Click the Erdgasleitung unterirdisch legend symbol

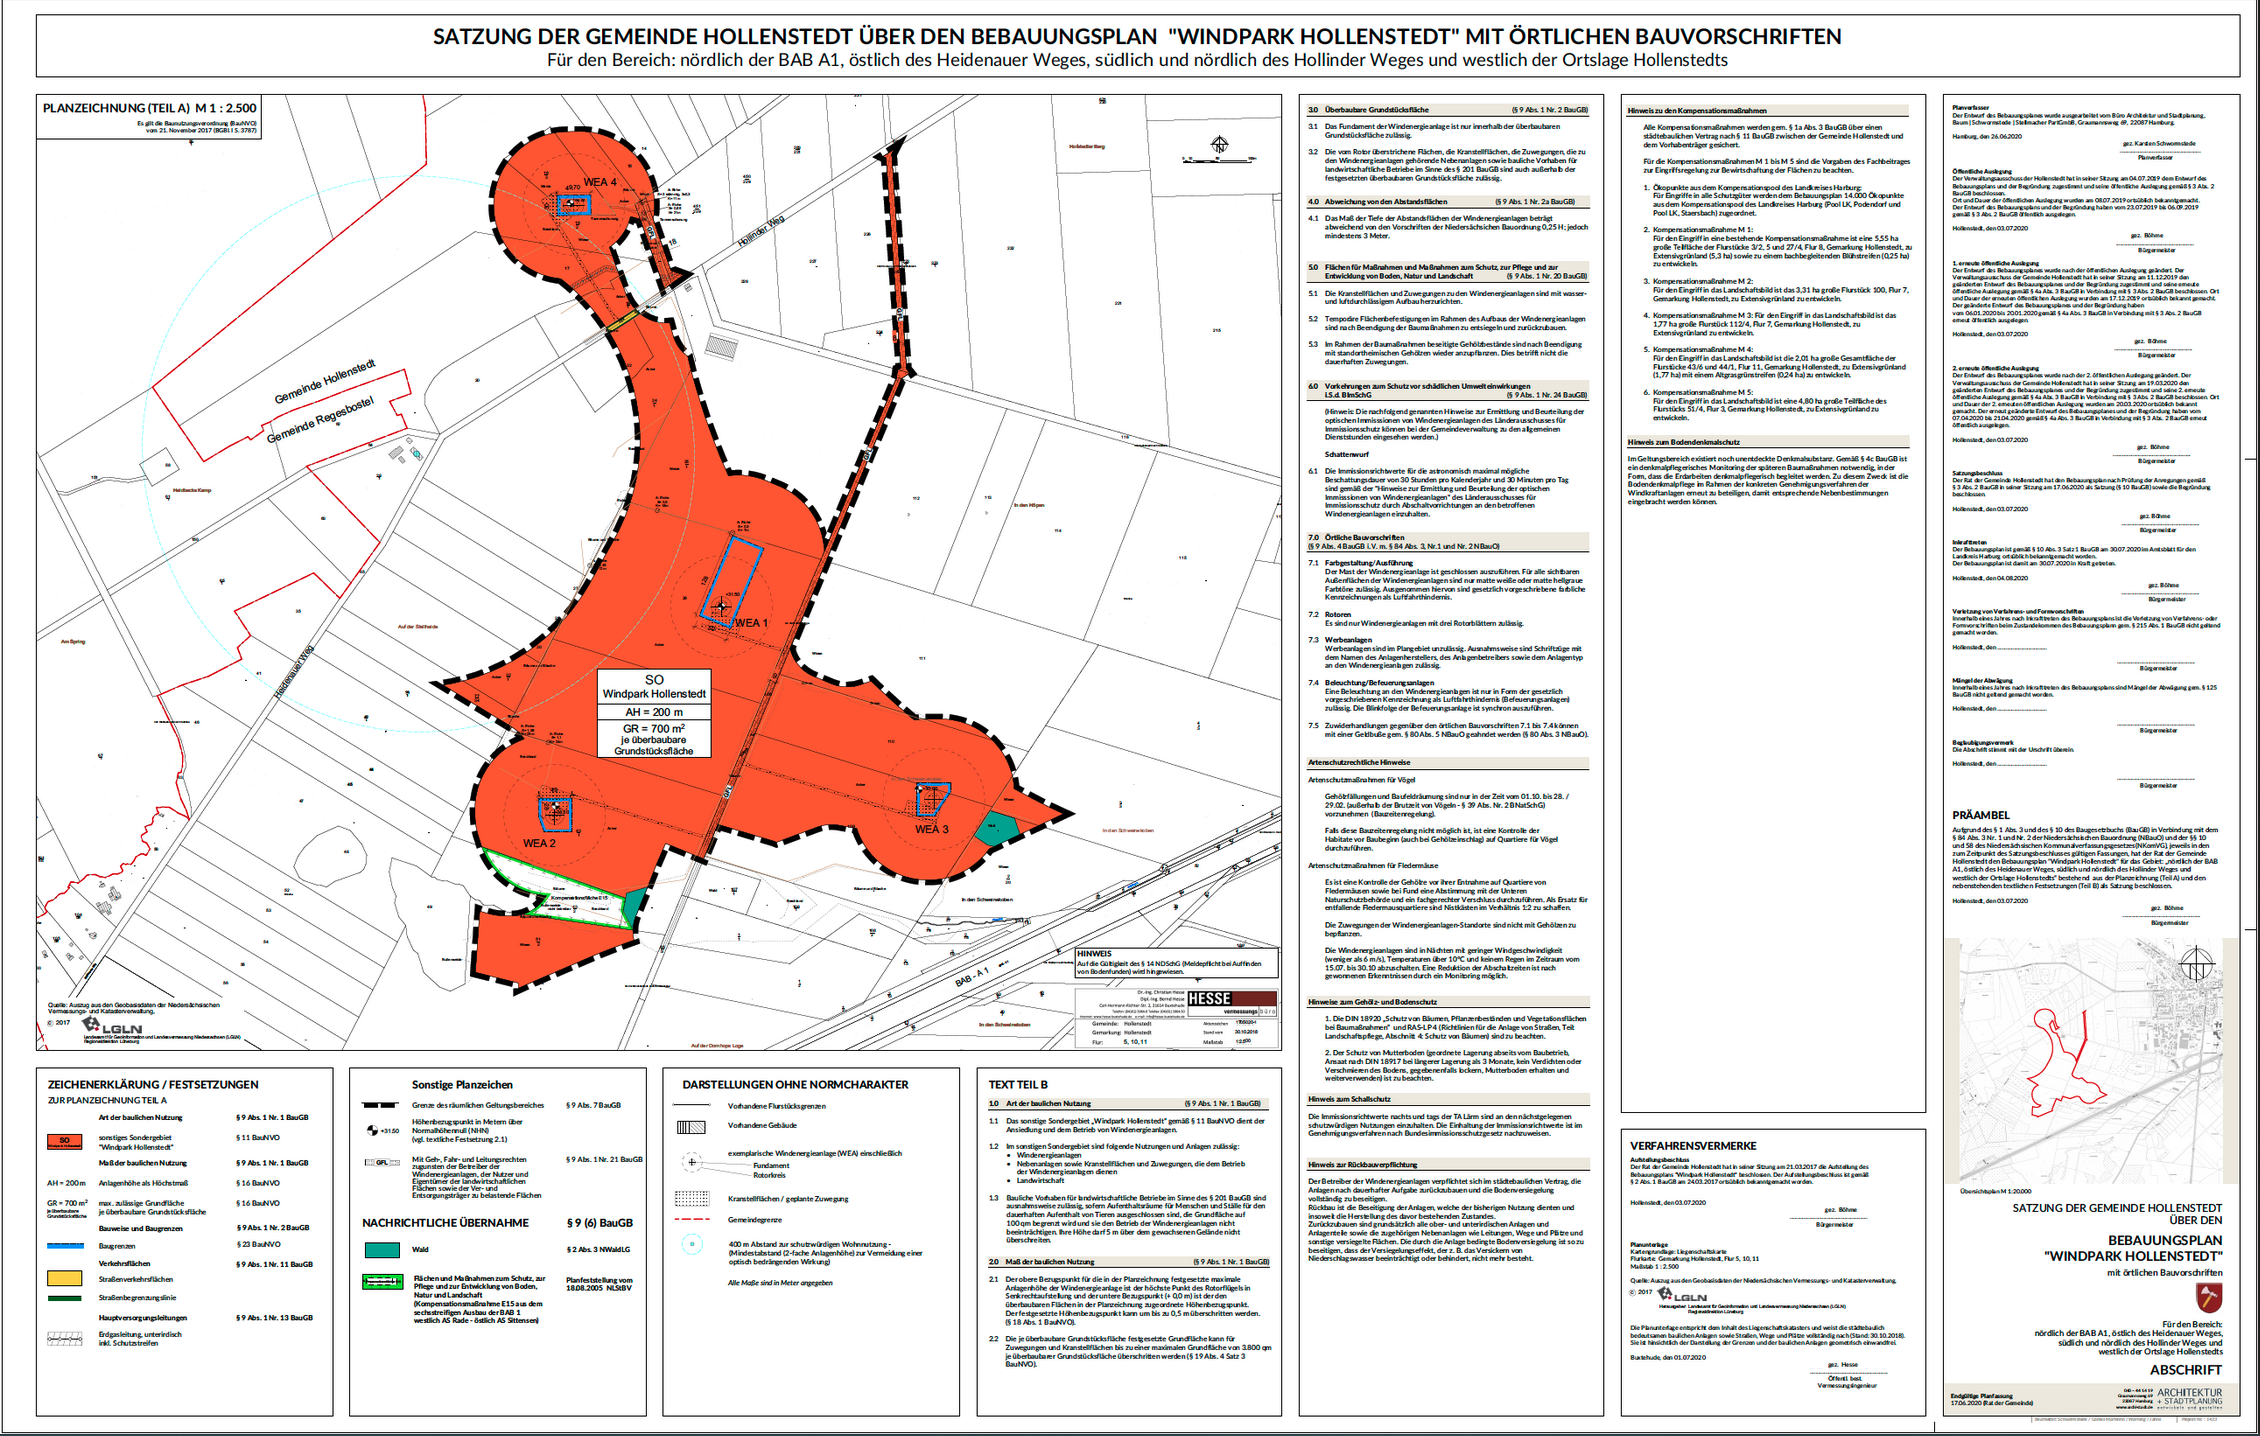click(64, 1338)
